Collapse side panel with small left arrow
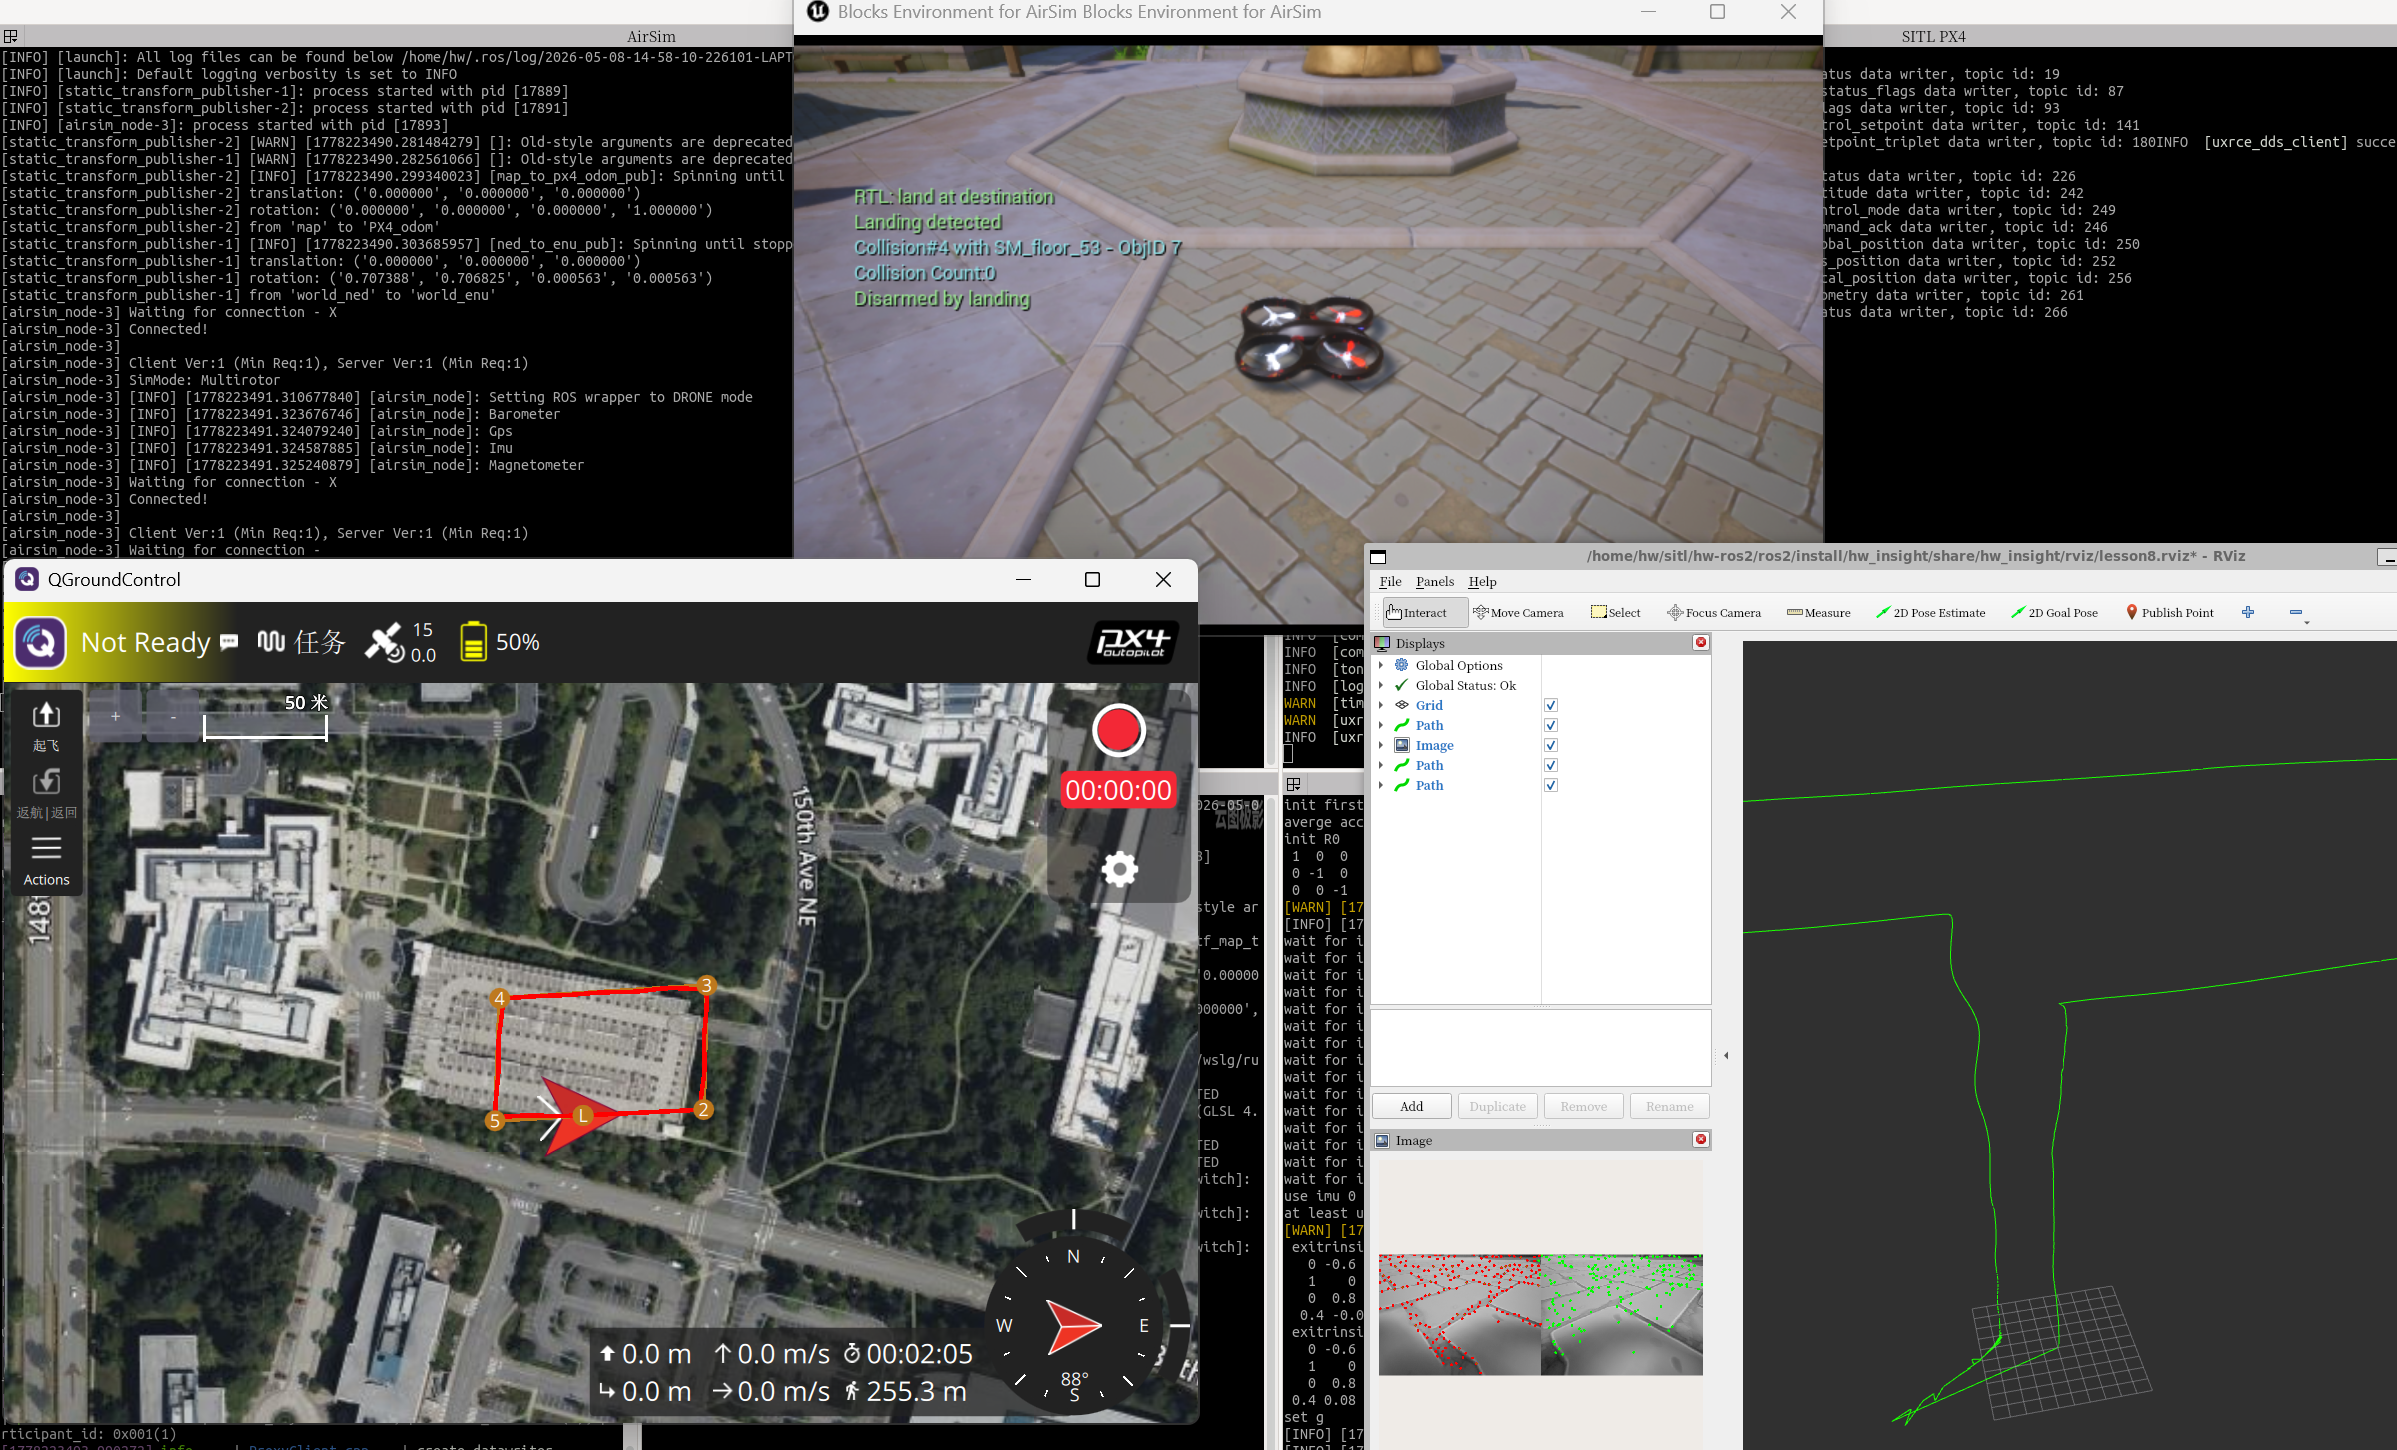2397x1450 pixels. [x=1726, y=1055]
